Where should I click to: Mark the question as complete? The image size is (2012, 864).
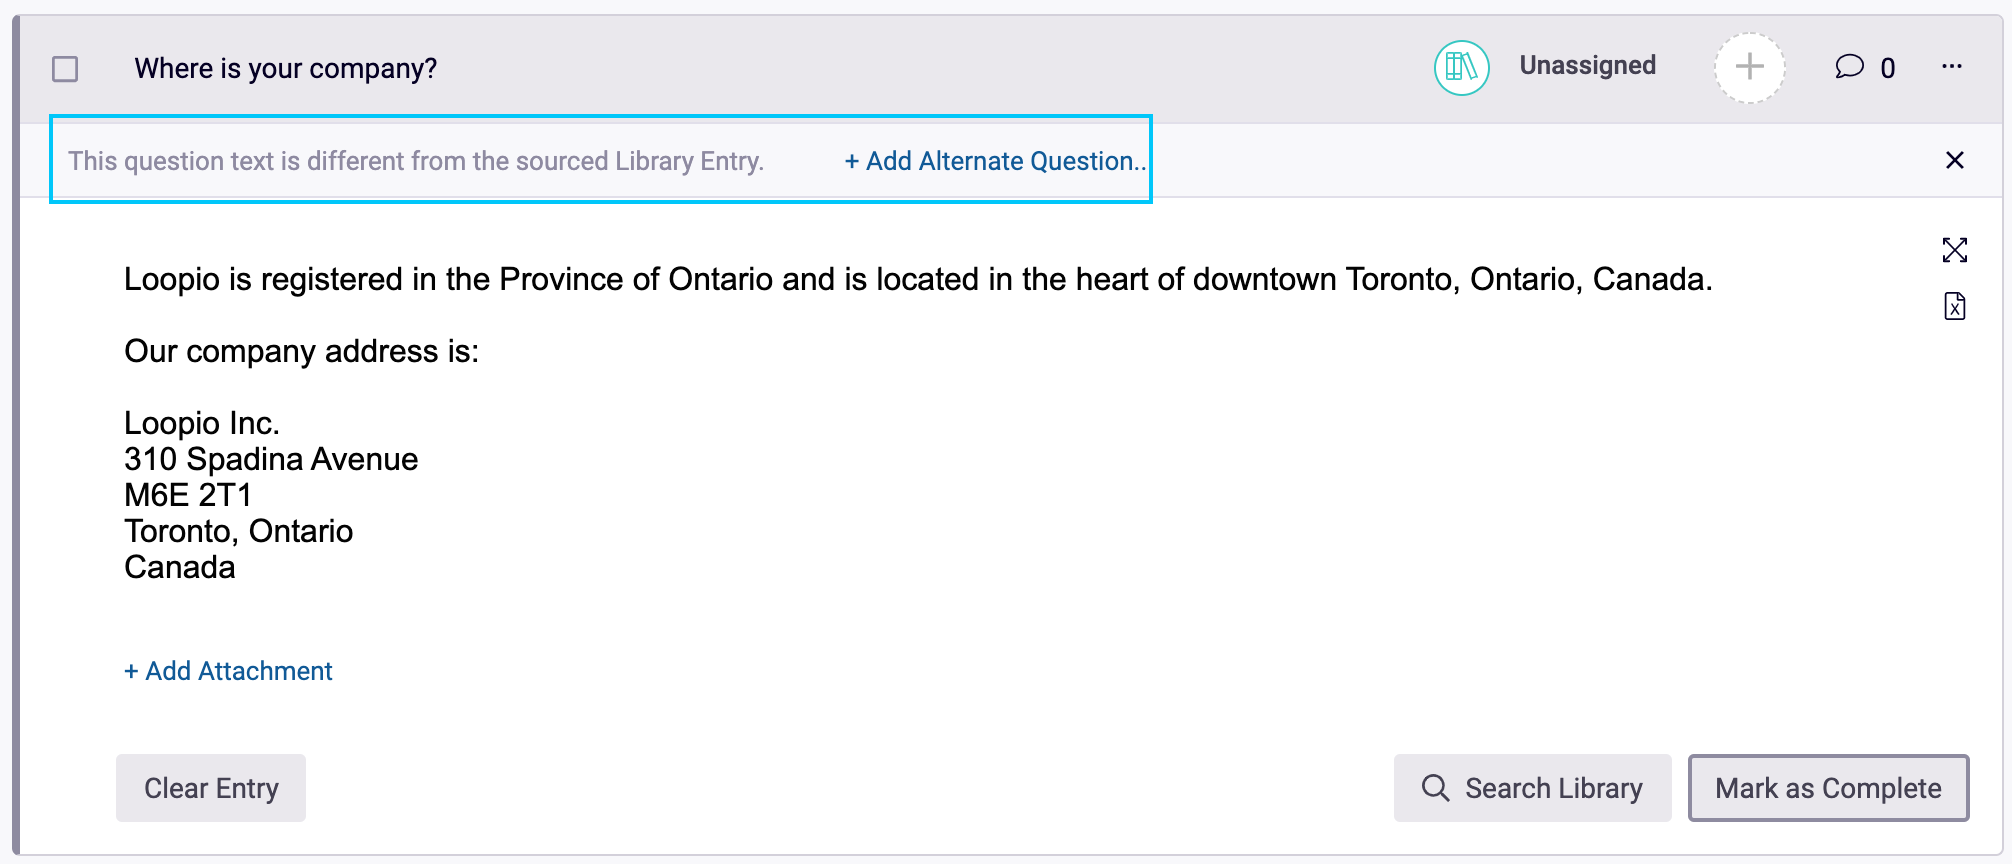[1828, 788]
